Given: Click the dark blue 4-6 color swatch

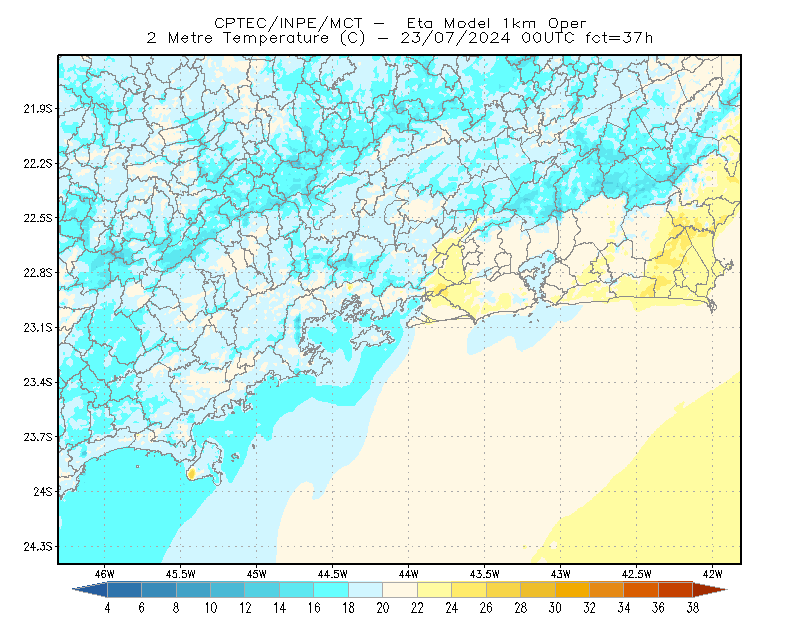Looking at the screenshot, I should pos(124,589).
